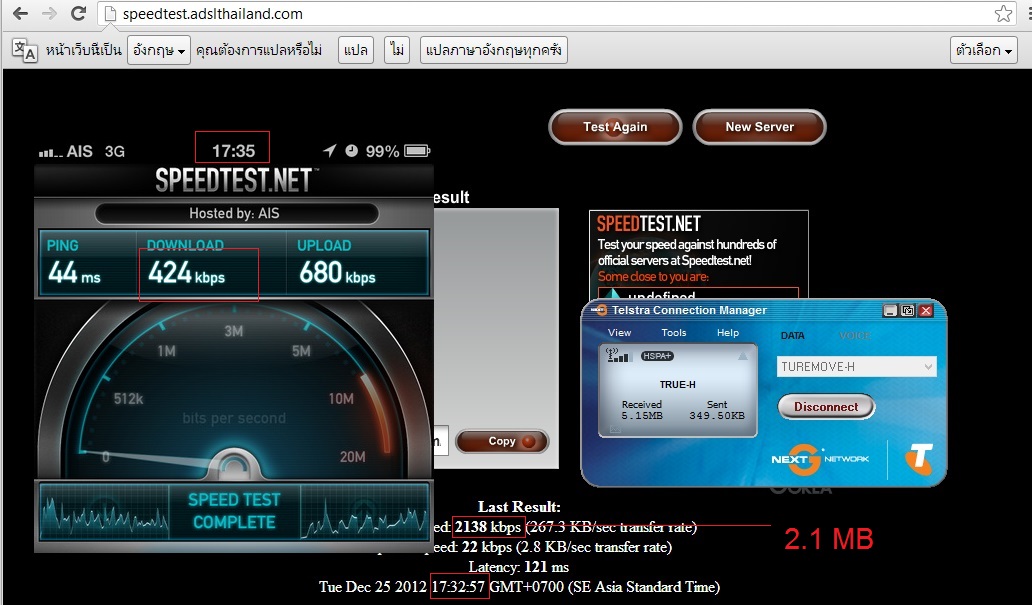Click the "349.50KB" sent value
Screen dimensions: 1032x605
pyautogui.click(x=717, y=416)
